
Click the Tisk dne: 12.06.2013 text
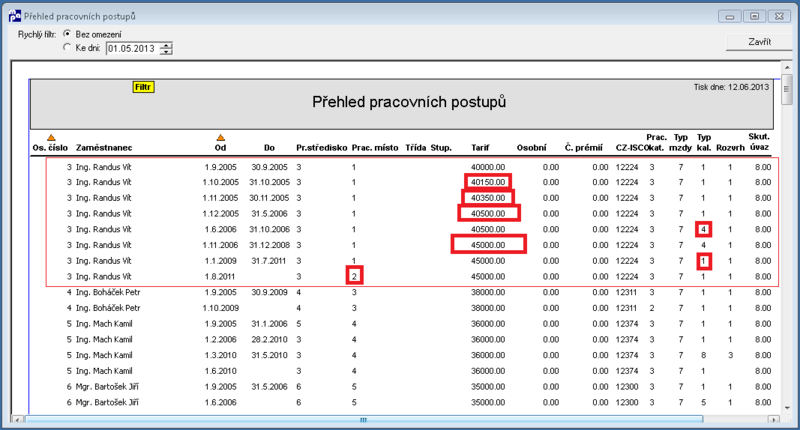(731, 87)
